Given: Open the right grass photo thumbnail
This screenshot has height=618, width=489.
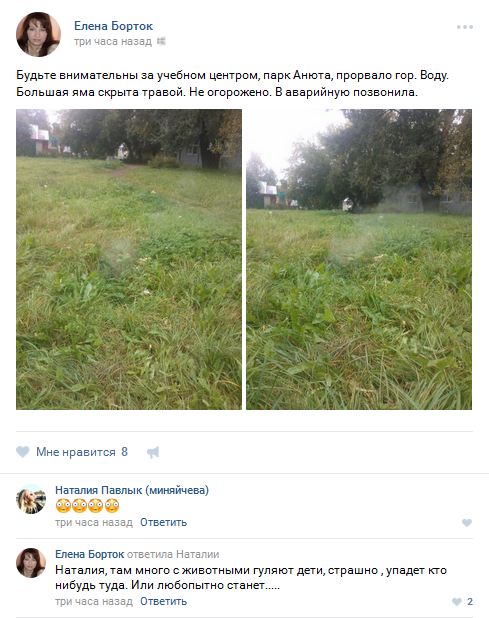Looking at the screenshot, I should [359, 259].
